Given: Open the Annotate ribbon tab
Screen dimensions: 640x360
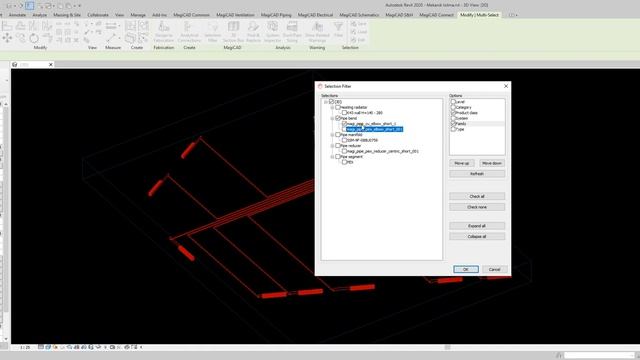Looking at the screenshot, I should coord(17,15).
